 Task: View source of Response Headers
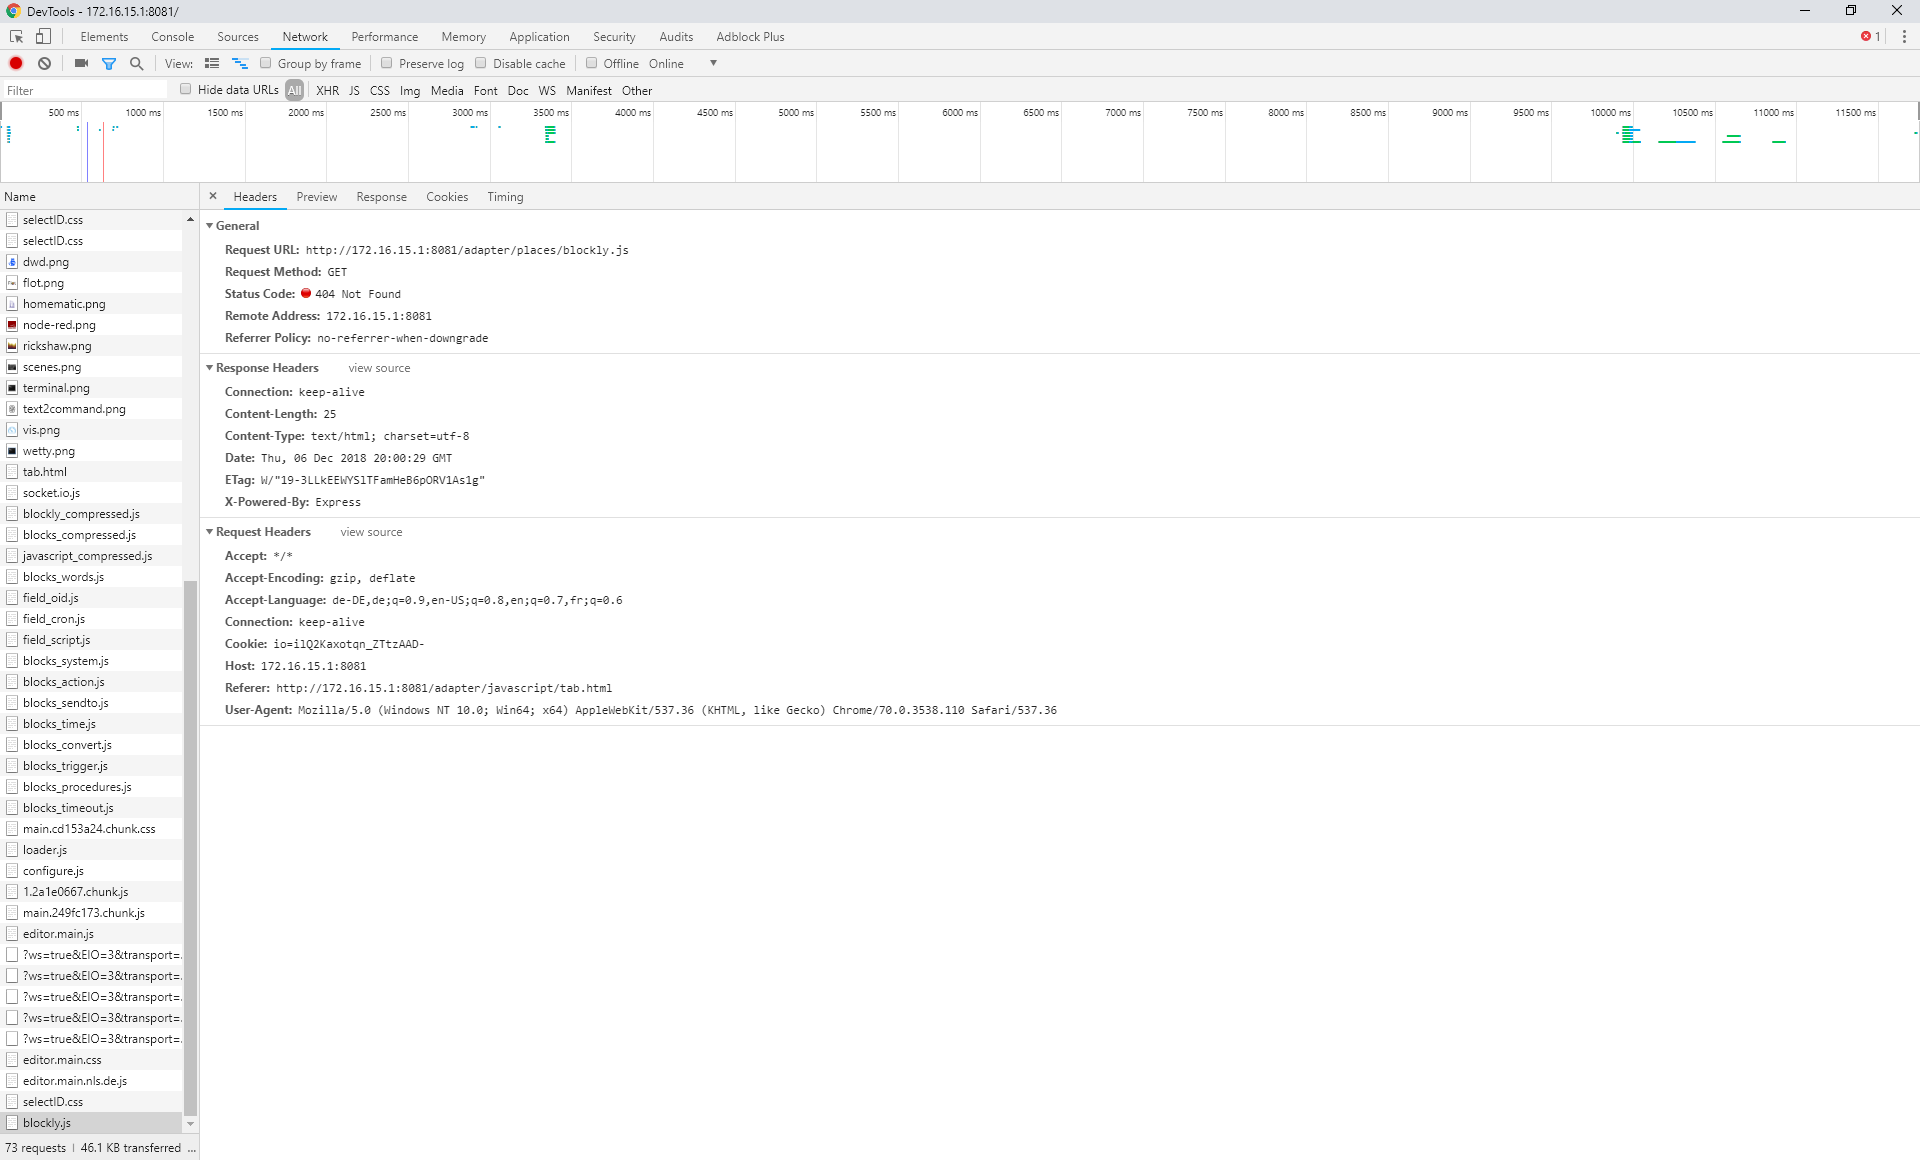point(378,367)
